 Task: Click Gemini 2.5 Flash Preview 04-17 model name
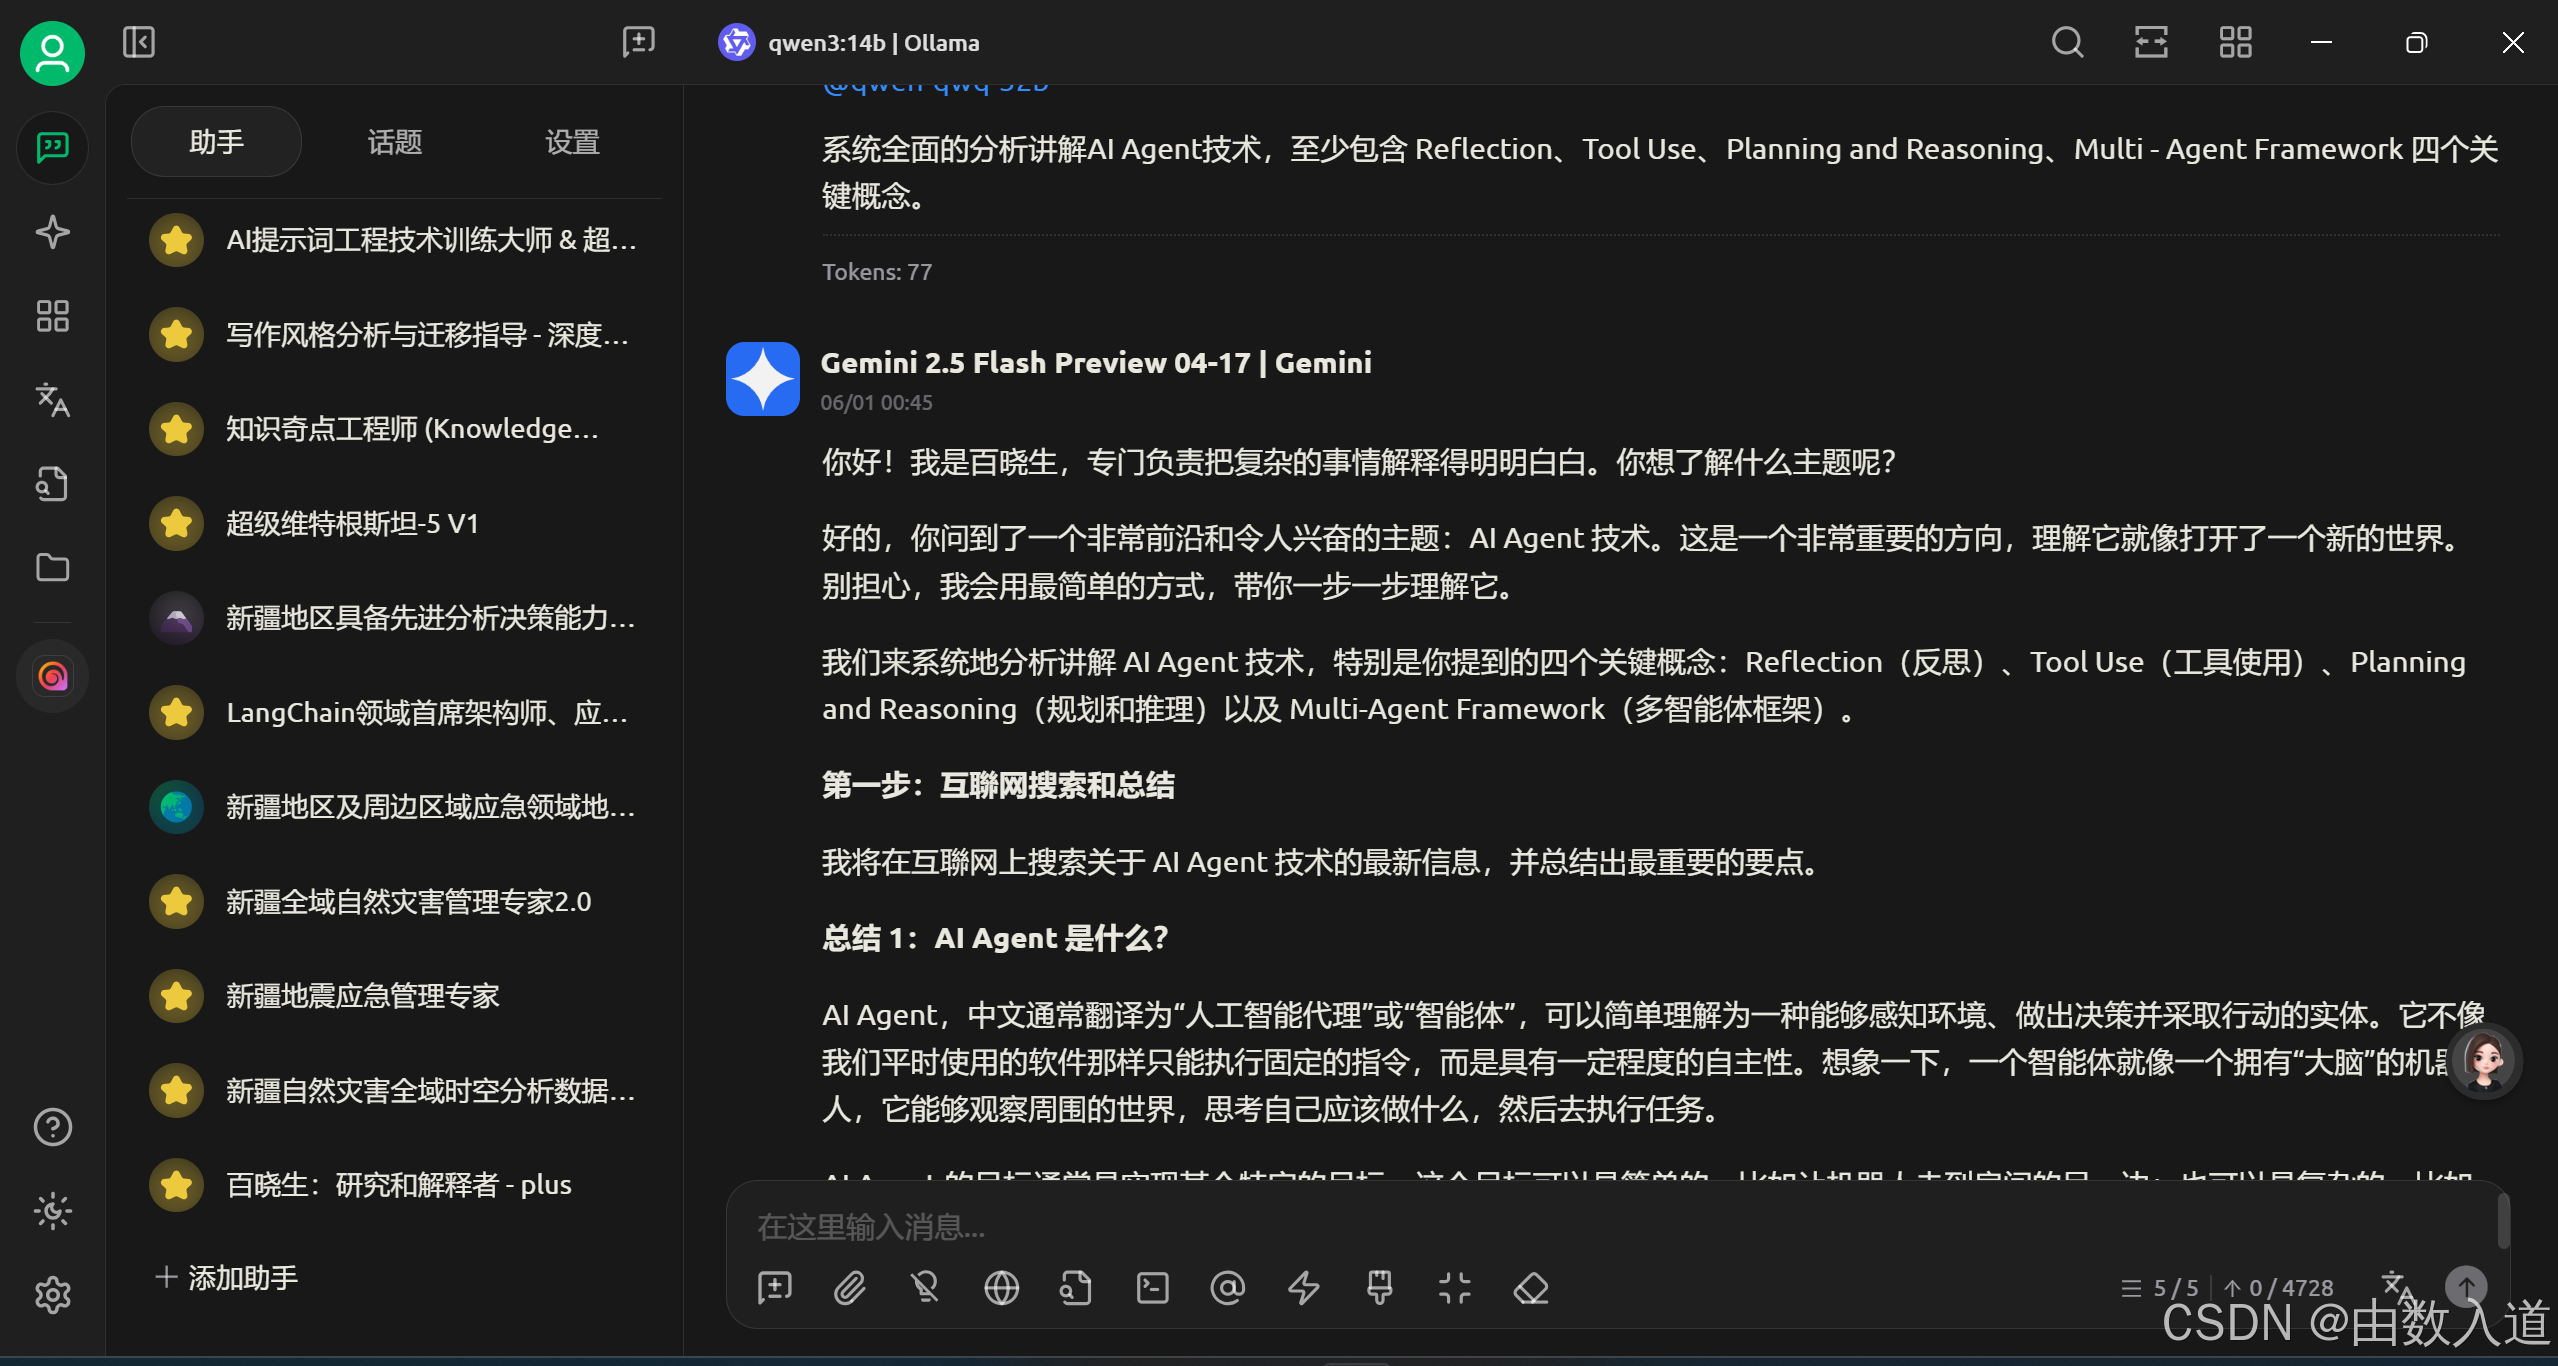[1096, 363]
